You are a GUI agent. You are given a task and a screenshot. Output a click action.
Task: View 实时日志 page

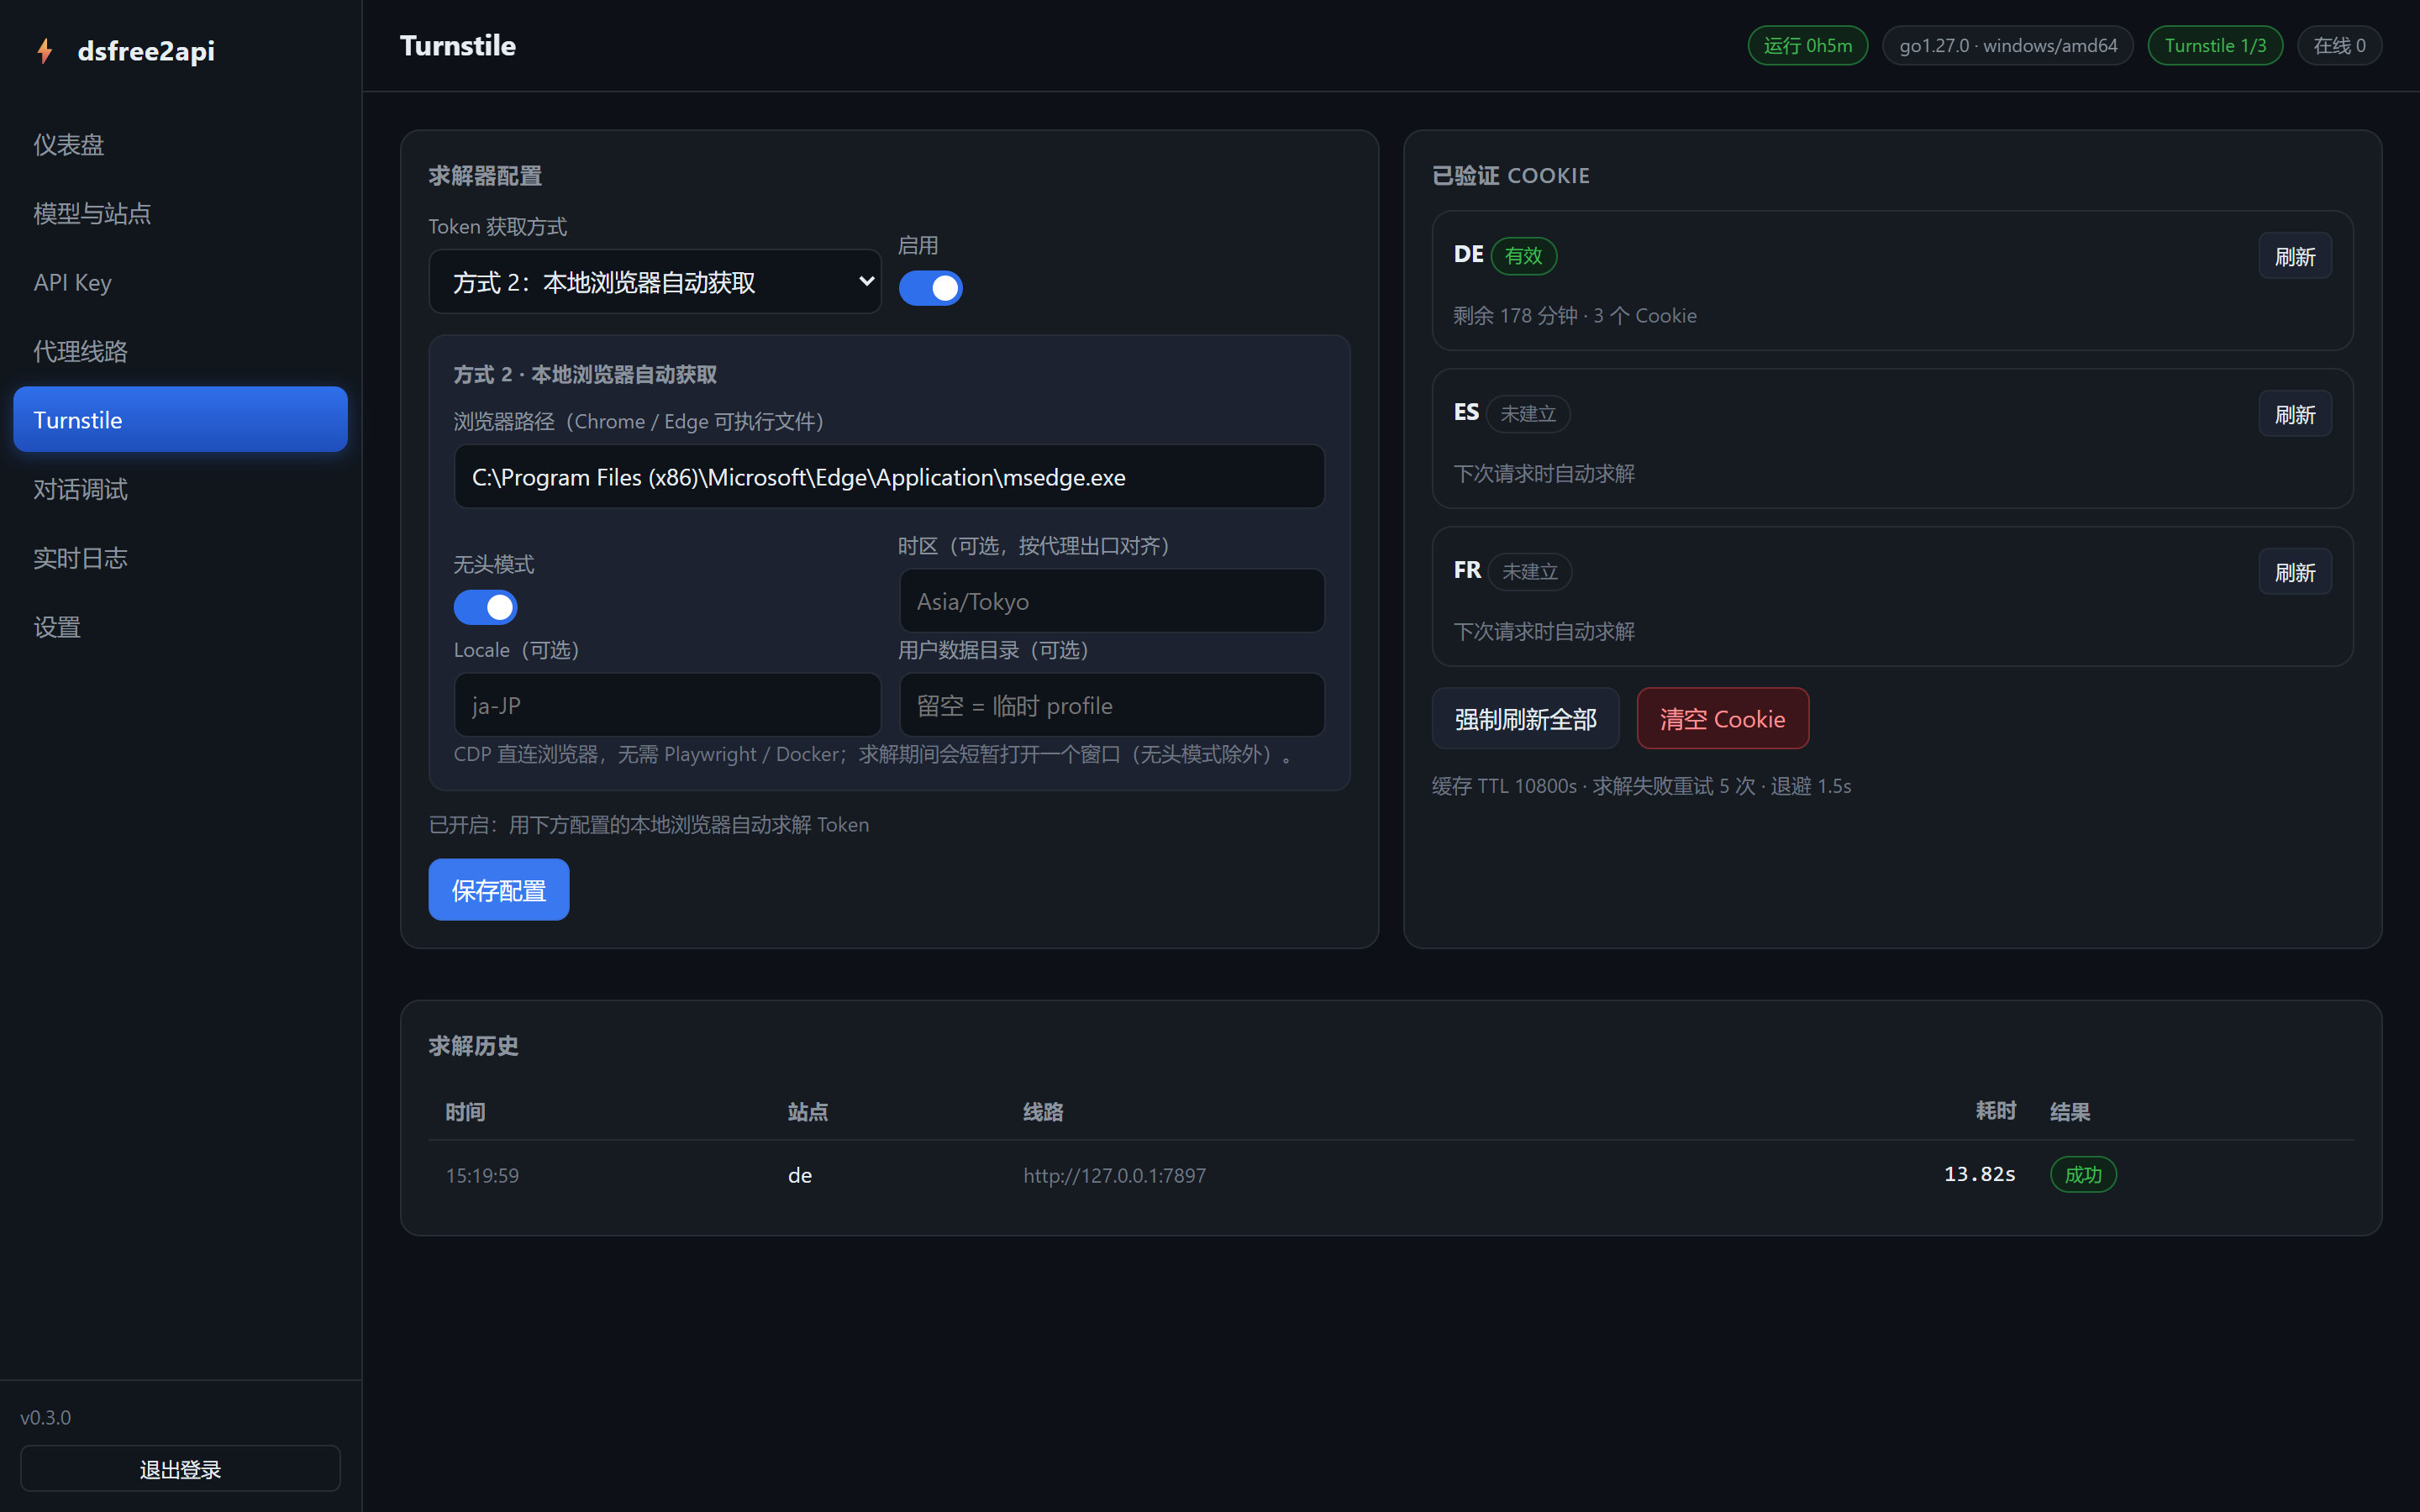[x=180, y=558]
